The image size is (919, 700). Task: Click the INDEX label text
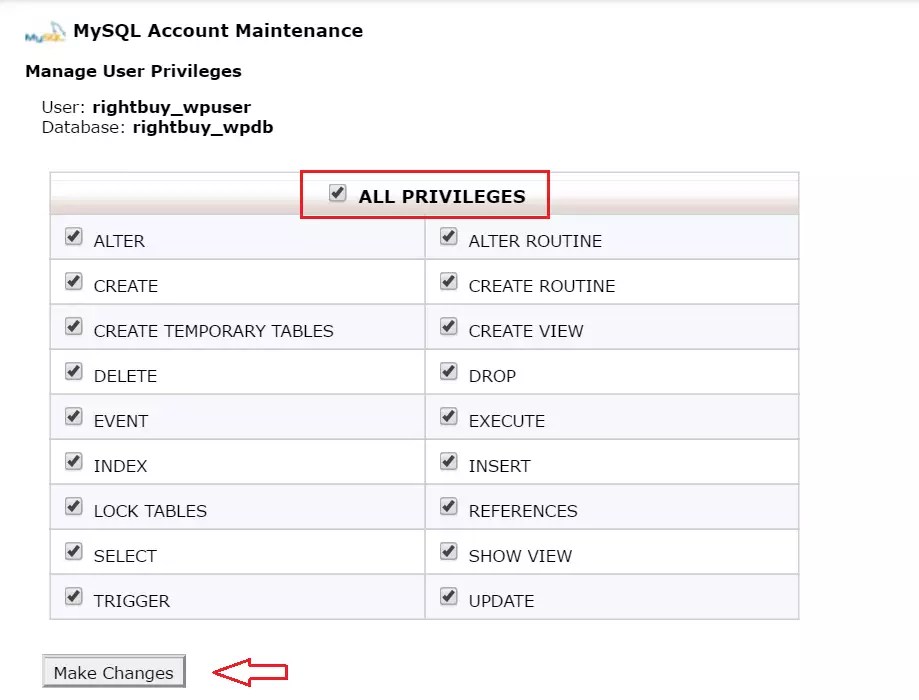(x=120, y=466)
